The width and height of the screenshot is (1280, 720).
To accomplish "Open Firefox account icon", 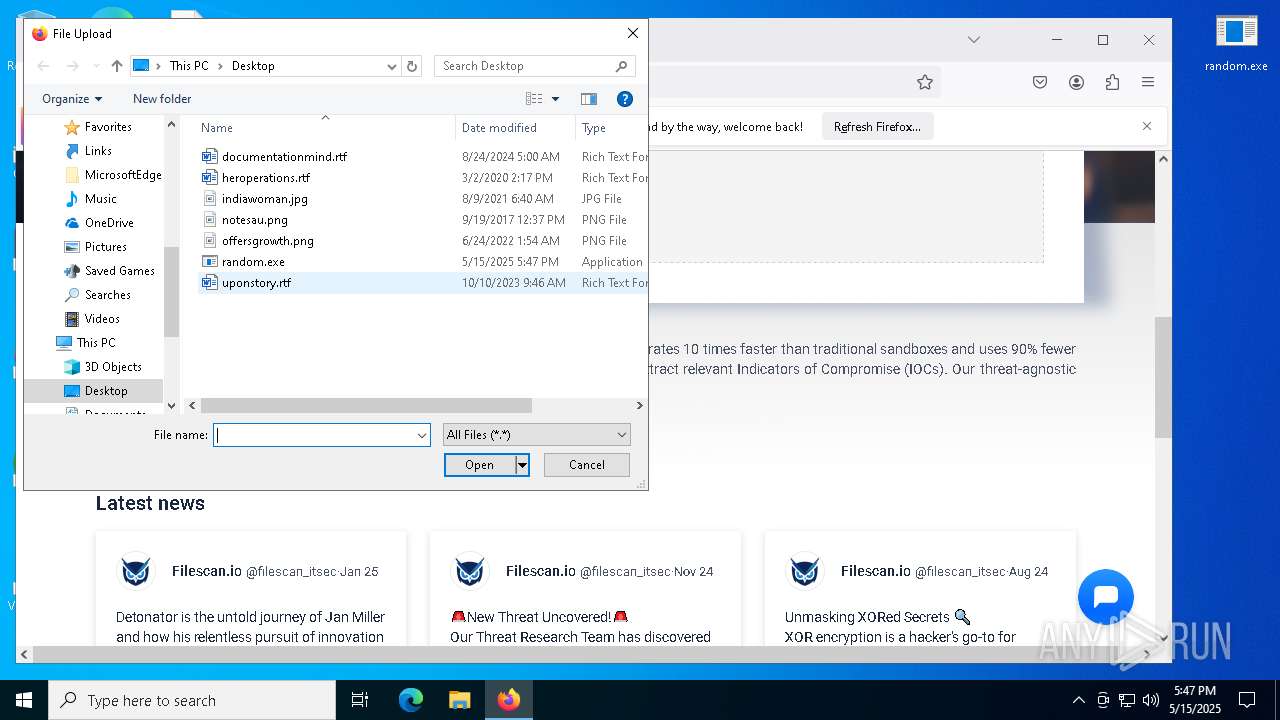I will pos(1076,82).
